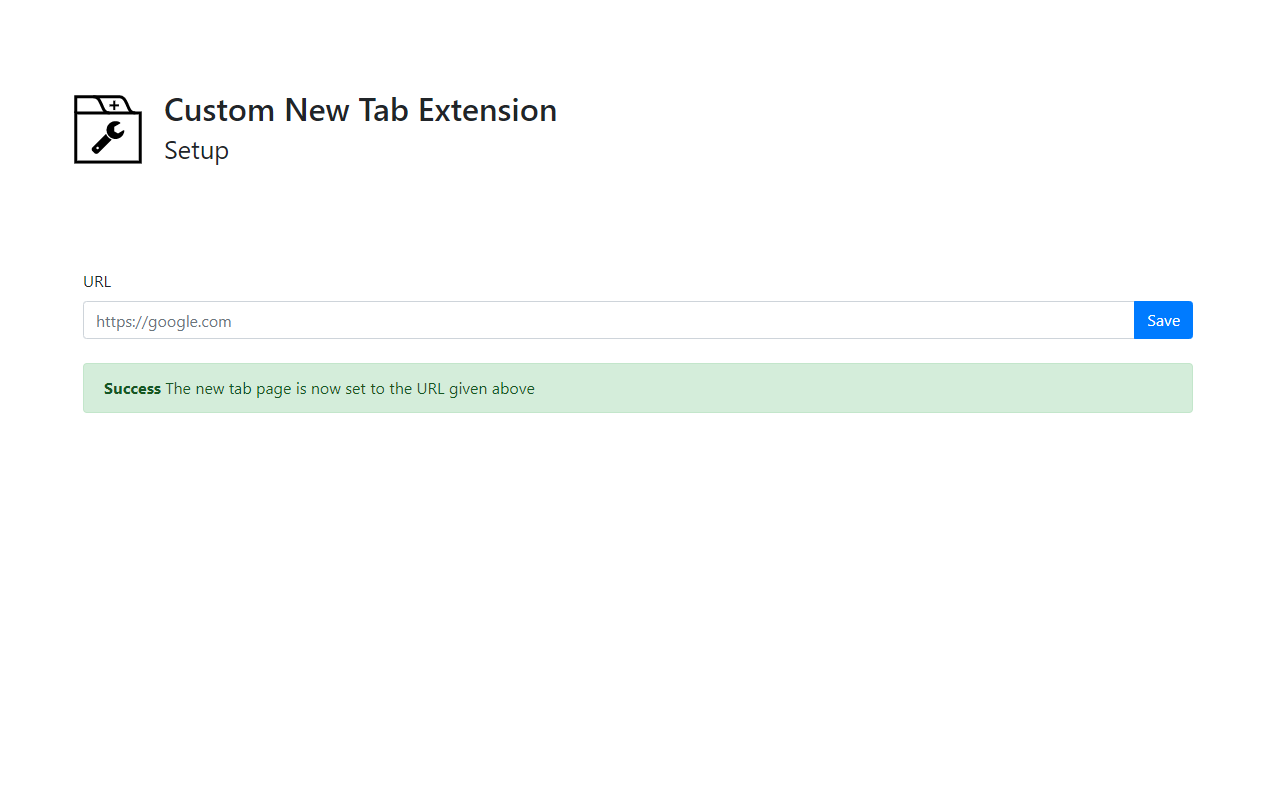Click the https://google.com placeholder text
This screenshot has height=800, width=1280.
click(x=164, y=322)
